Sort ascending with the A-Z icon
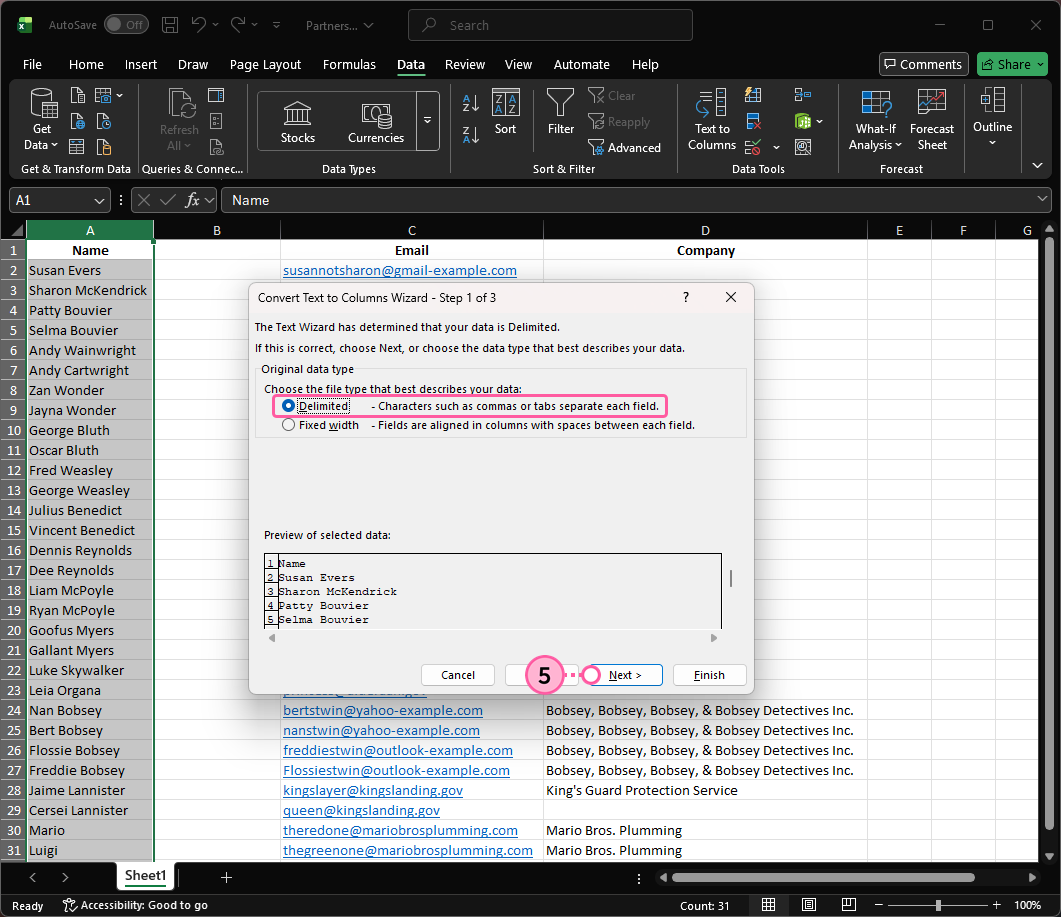 (470, 102)
